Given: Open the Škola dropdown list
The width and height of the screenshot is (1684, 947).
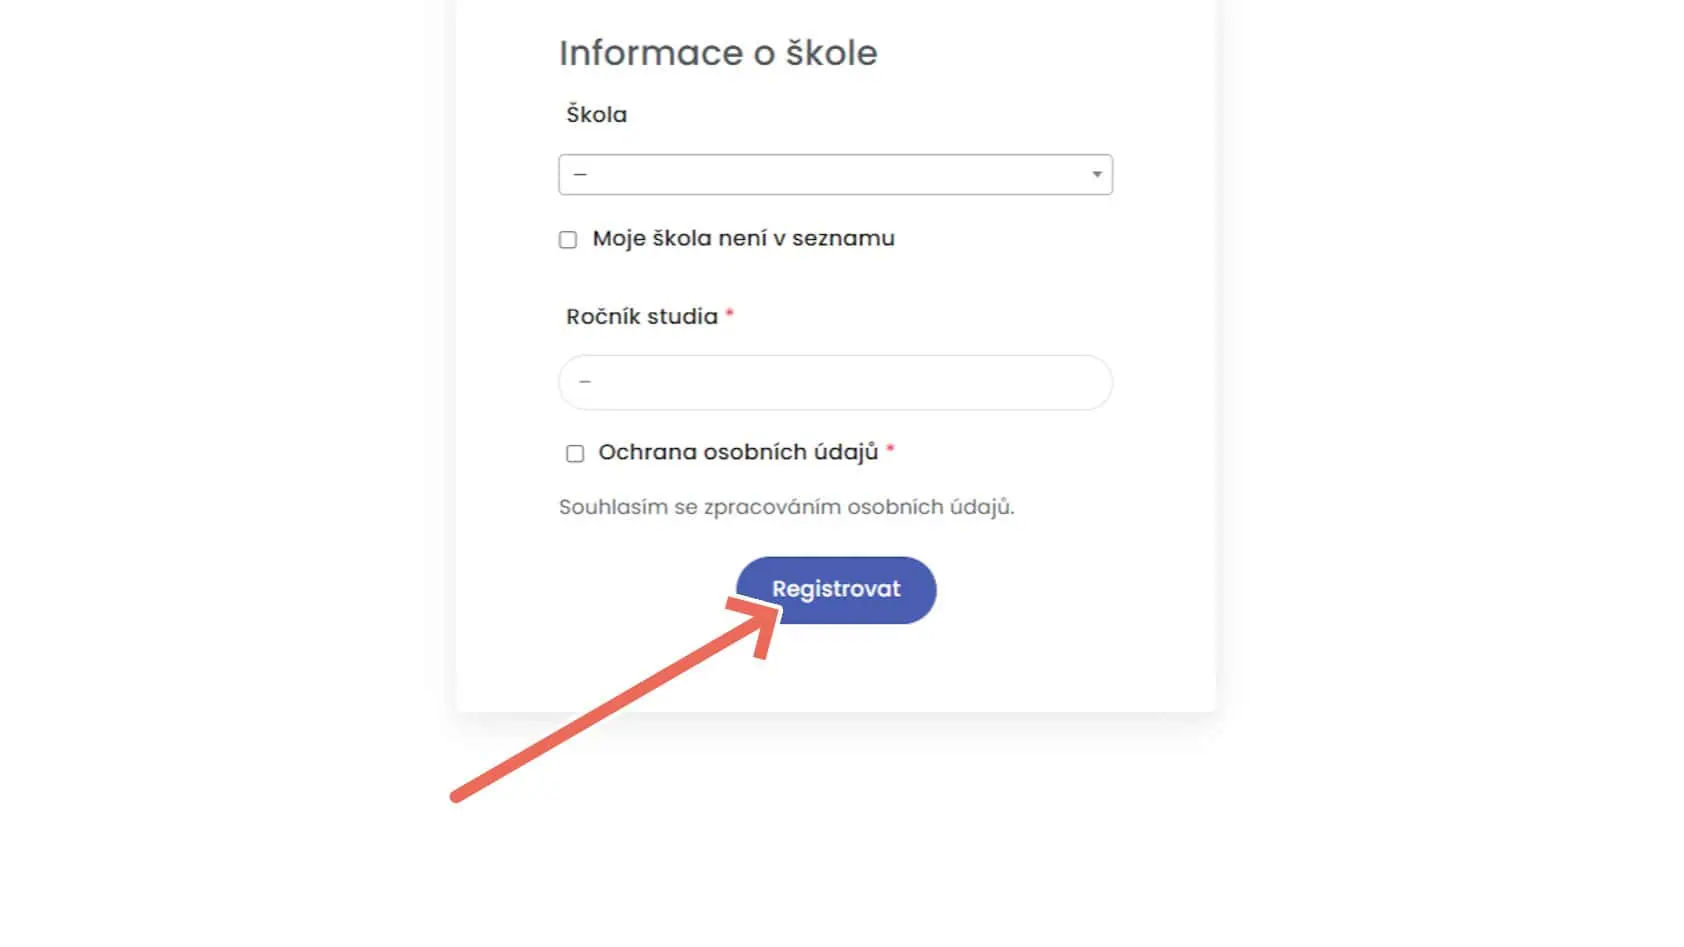Looking at the screenshot, I should click(834, 175).
